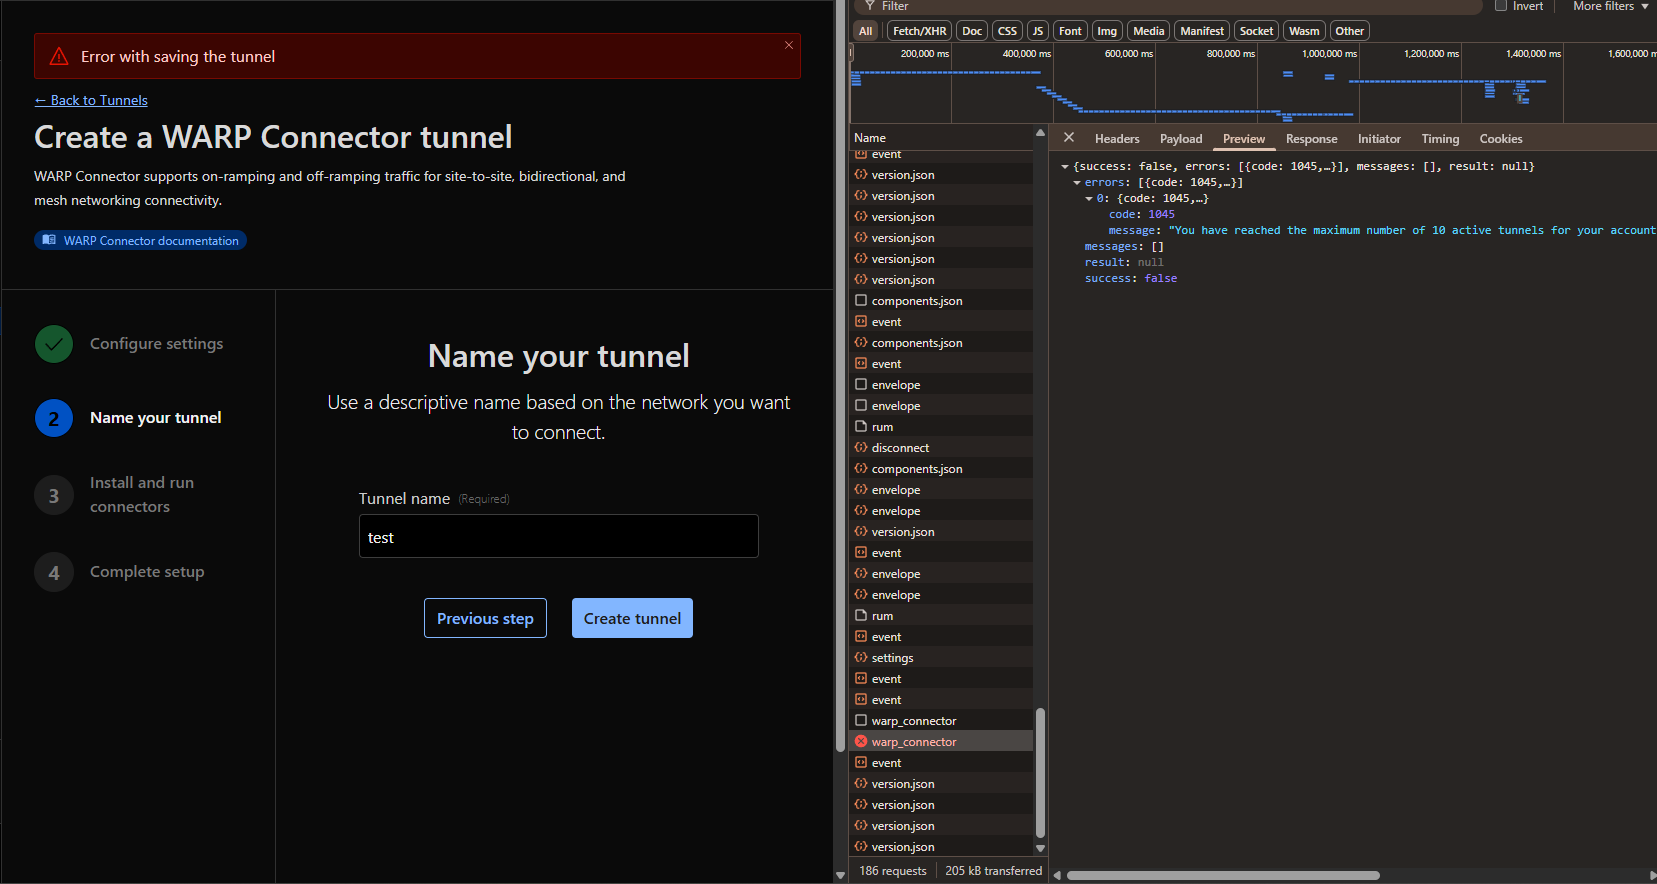Toggle the Invert filter checkbox
This screenshot has height=884, width=1657.
[1501, 6]
